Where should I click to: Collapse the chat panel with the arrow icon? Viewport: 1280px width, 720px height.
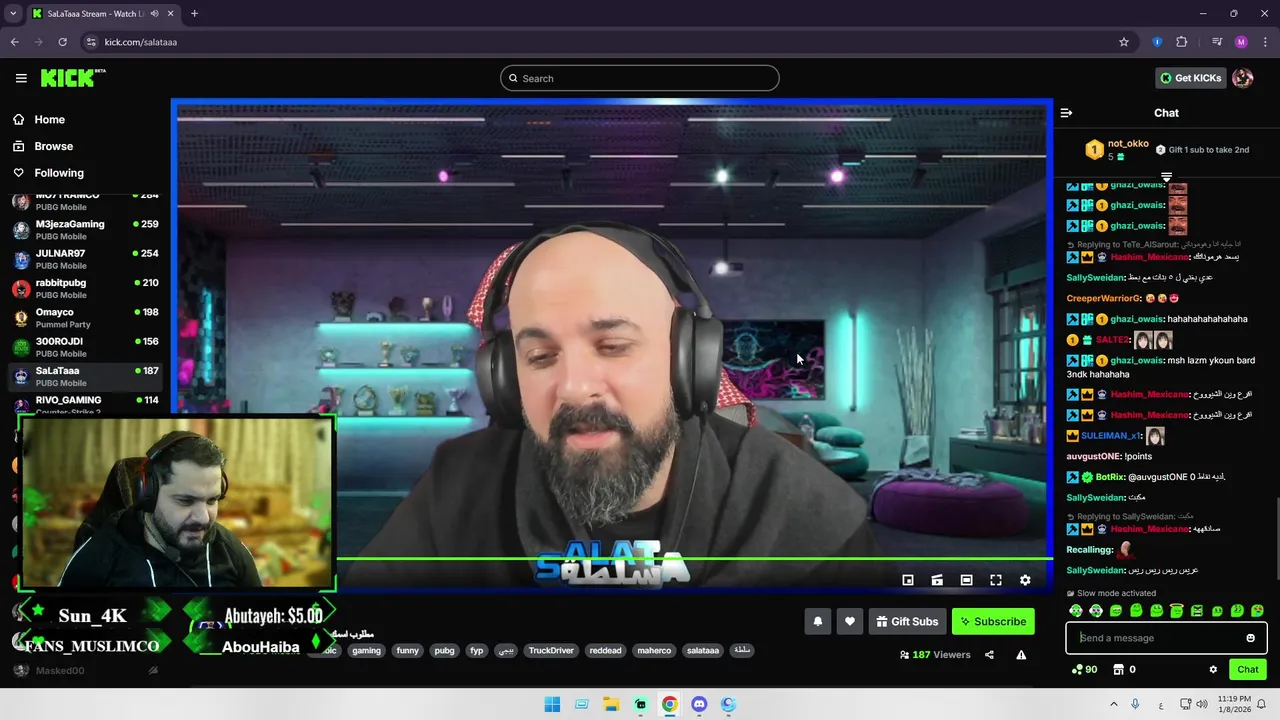click(1066, 113)
